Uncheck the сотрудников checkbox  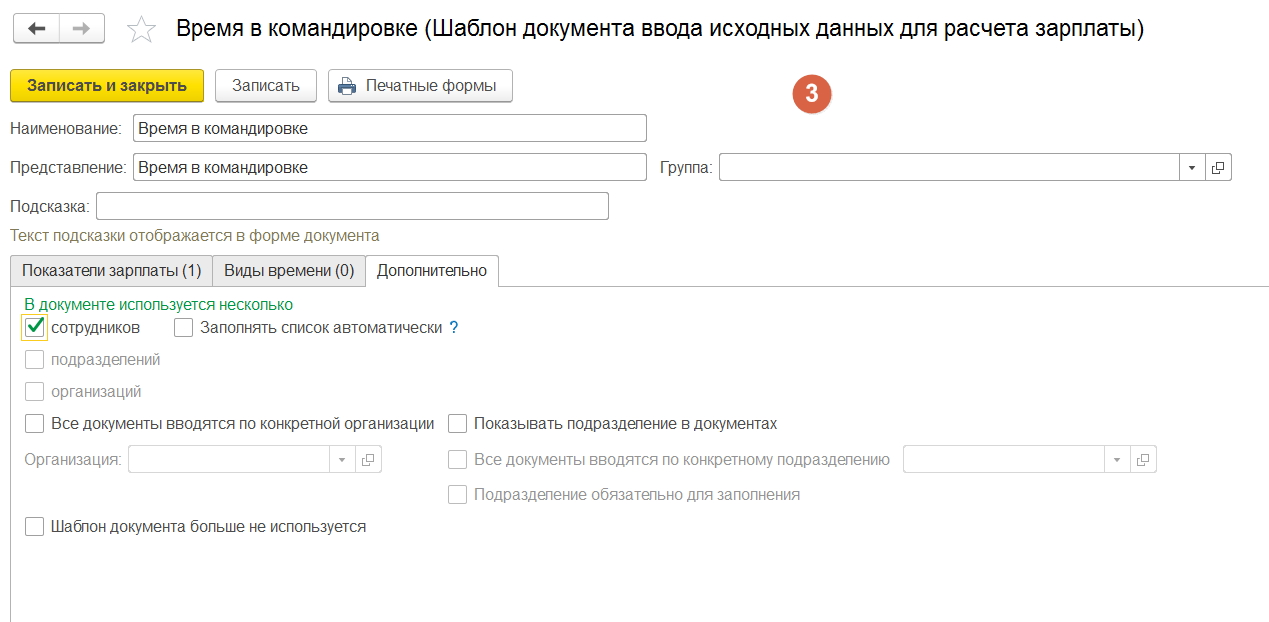(x=35, y=327)
